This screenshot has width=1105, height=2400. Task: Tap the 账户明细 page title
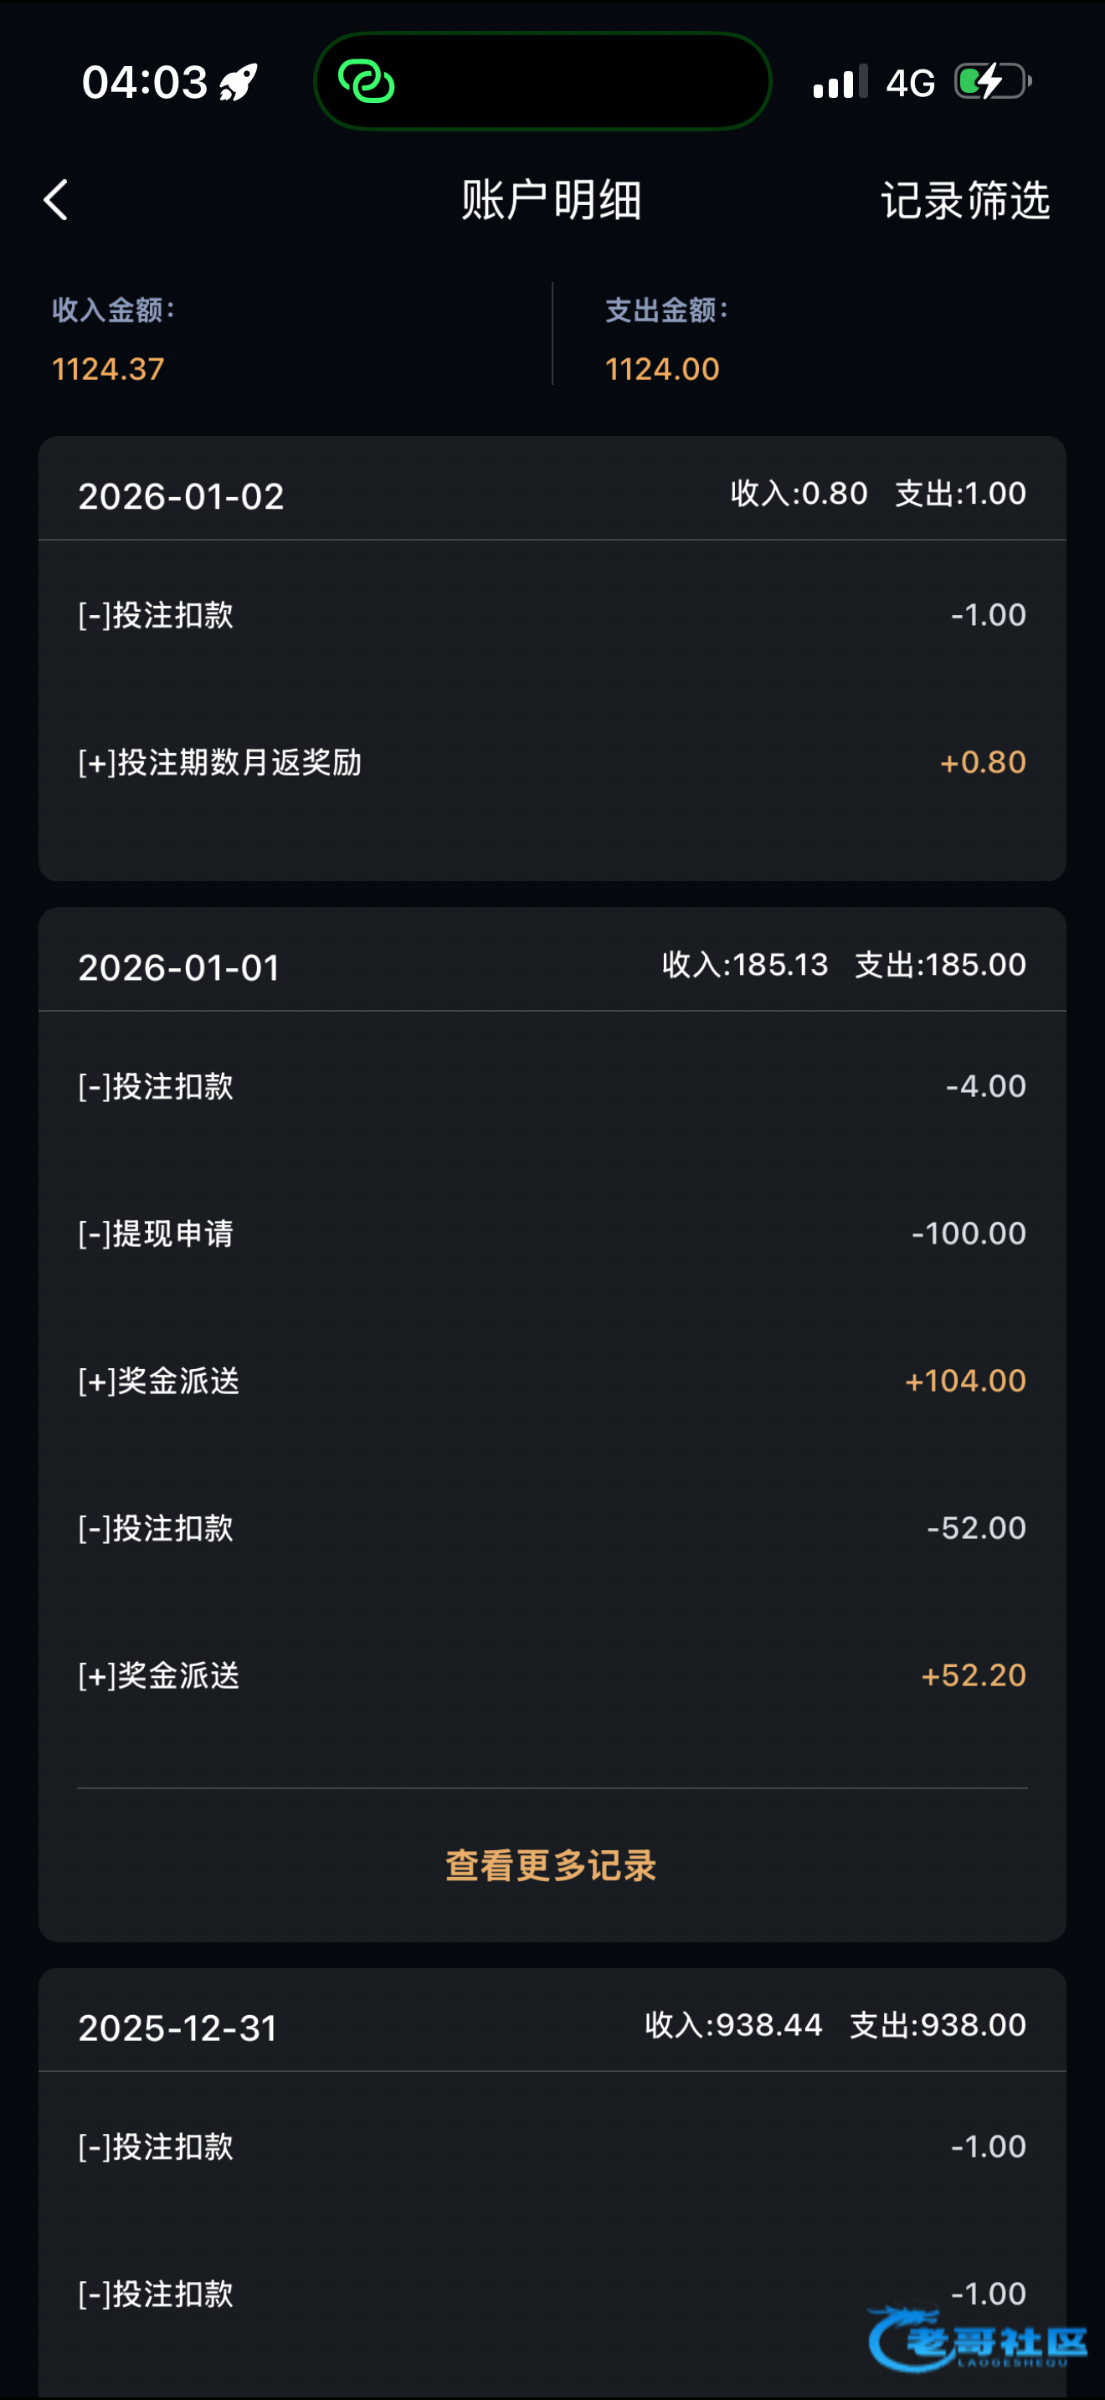[x=551, y=200]
